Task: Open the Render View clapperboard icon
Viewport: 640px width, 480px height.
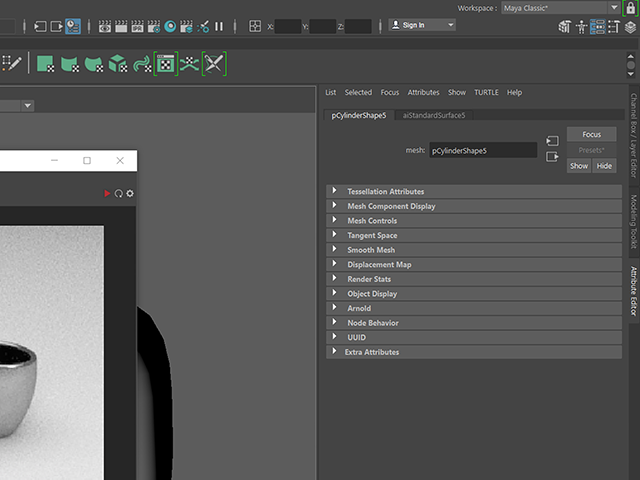Action: pos(105,27)
